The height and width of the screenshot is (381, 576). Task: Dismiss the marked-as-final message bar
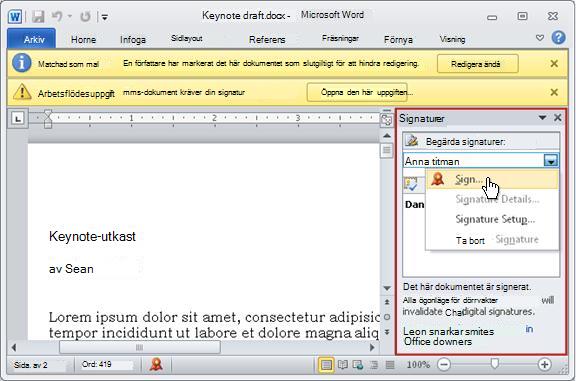point(554,64)
